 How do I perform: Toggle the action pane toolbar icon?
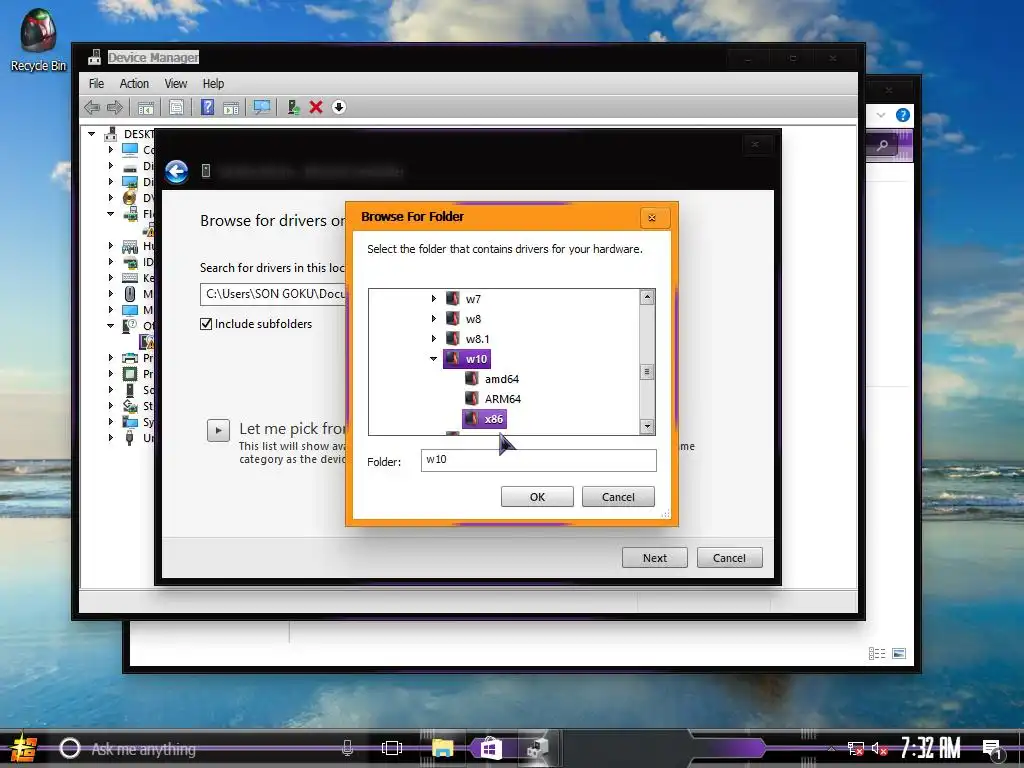(231, 107)
